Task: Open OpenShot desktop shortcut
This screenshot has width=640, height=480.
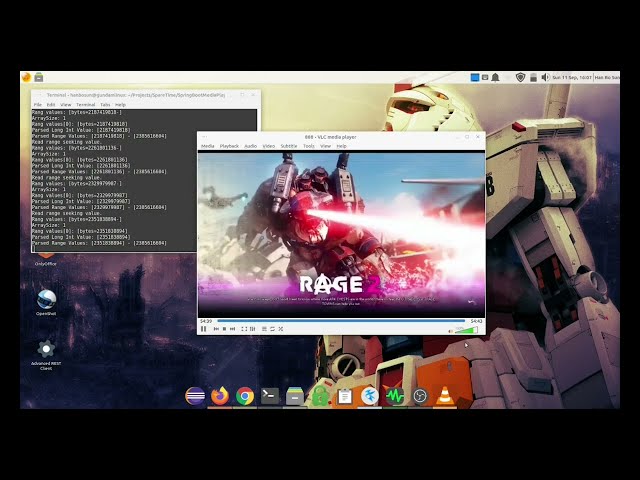Action: coord(46,302)
